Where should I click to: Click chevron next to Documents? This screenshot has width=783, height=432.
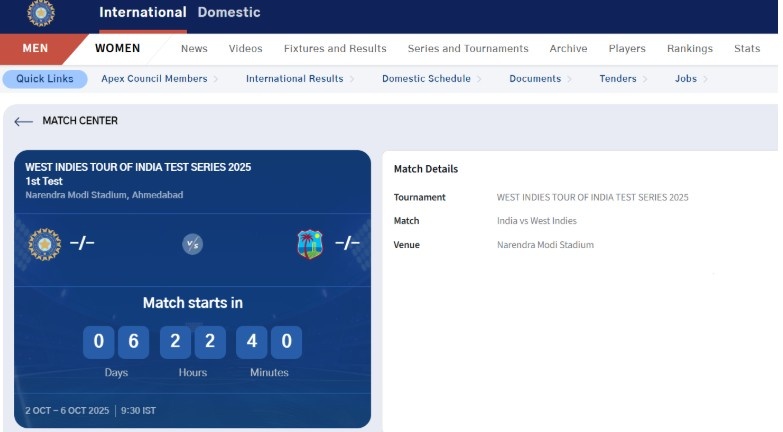pos(570,79)
